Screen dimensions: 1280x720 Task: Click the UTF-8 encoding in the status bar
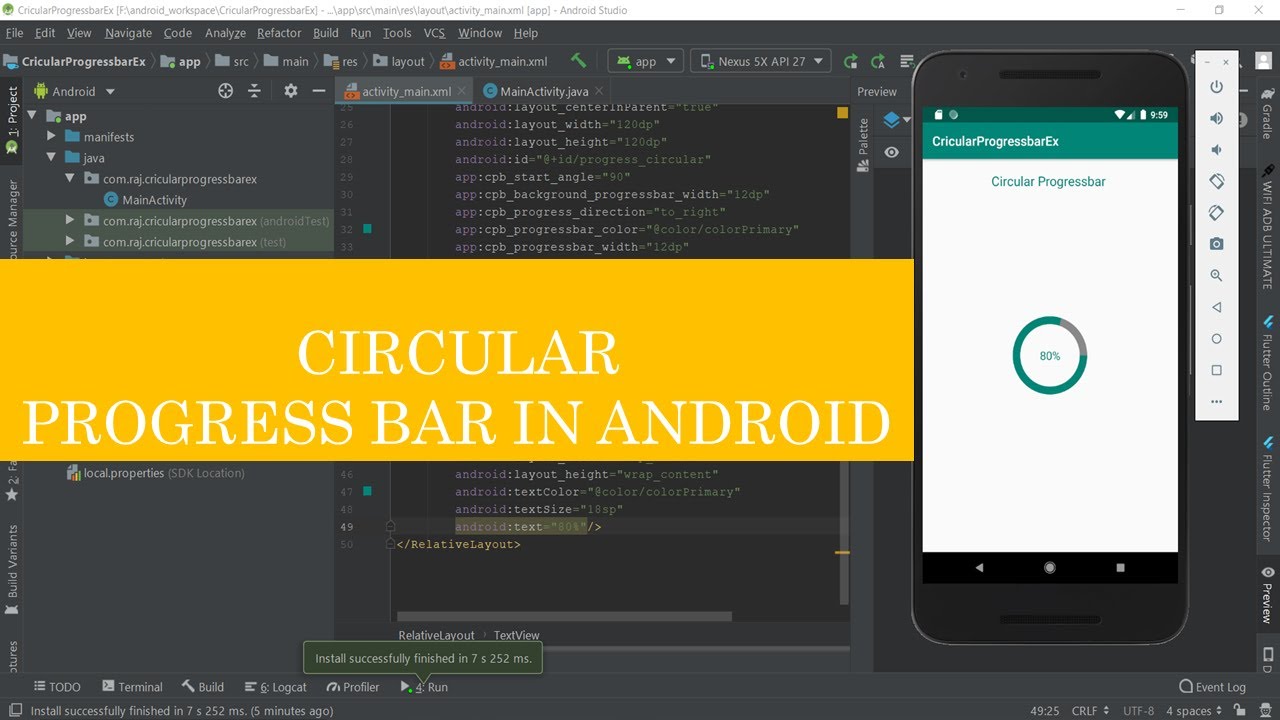pyautogui.click(x=1138, y=711)
